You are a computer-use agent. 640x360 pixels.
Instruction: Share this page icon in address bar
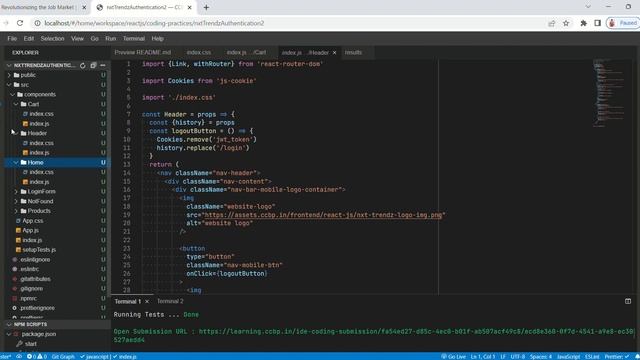552,23
